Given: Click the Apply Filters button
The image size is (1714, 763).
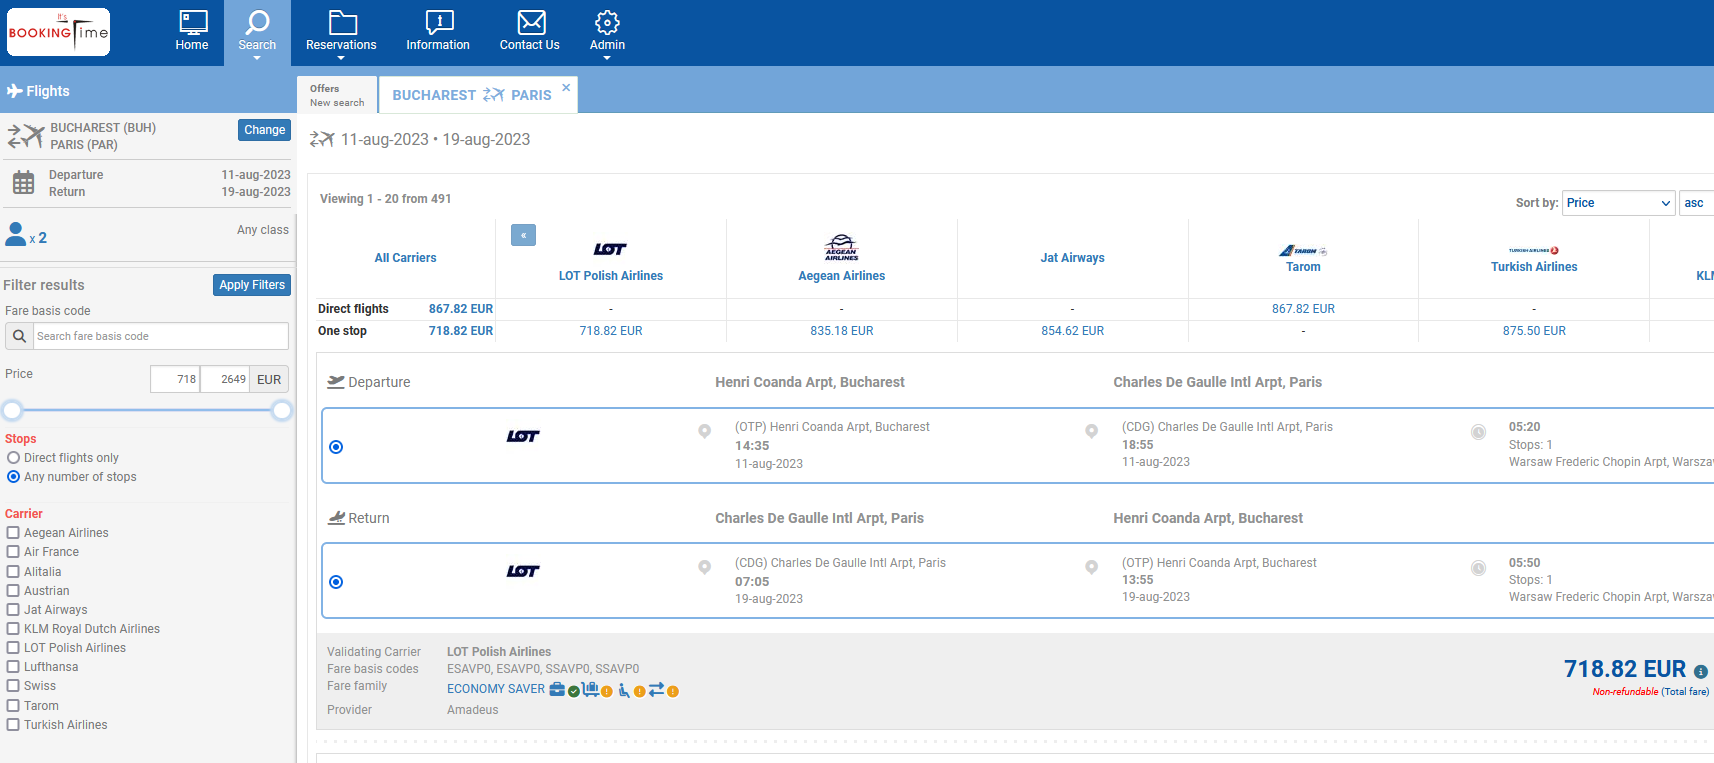Looking at the screenshot, I should (x=252, y=285).
